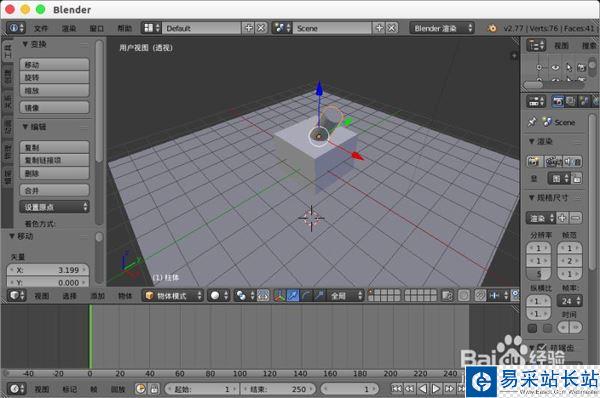Click the Y vector value field 0.000
The width and height of the screenshot is (600, 398).
[x=47, y=282]
